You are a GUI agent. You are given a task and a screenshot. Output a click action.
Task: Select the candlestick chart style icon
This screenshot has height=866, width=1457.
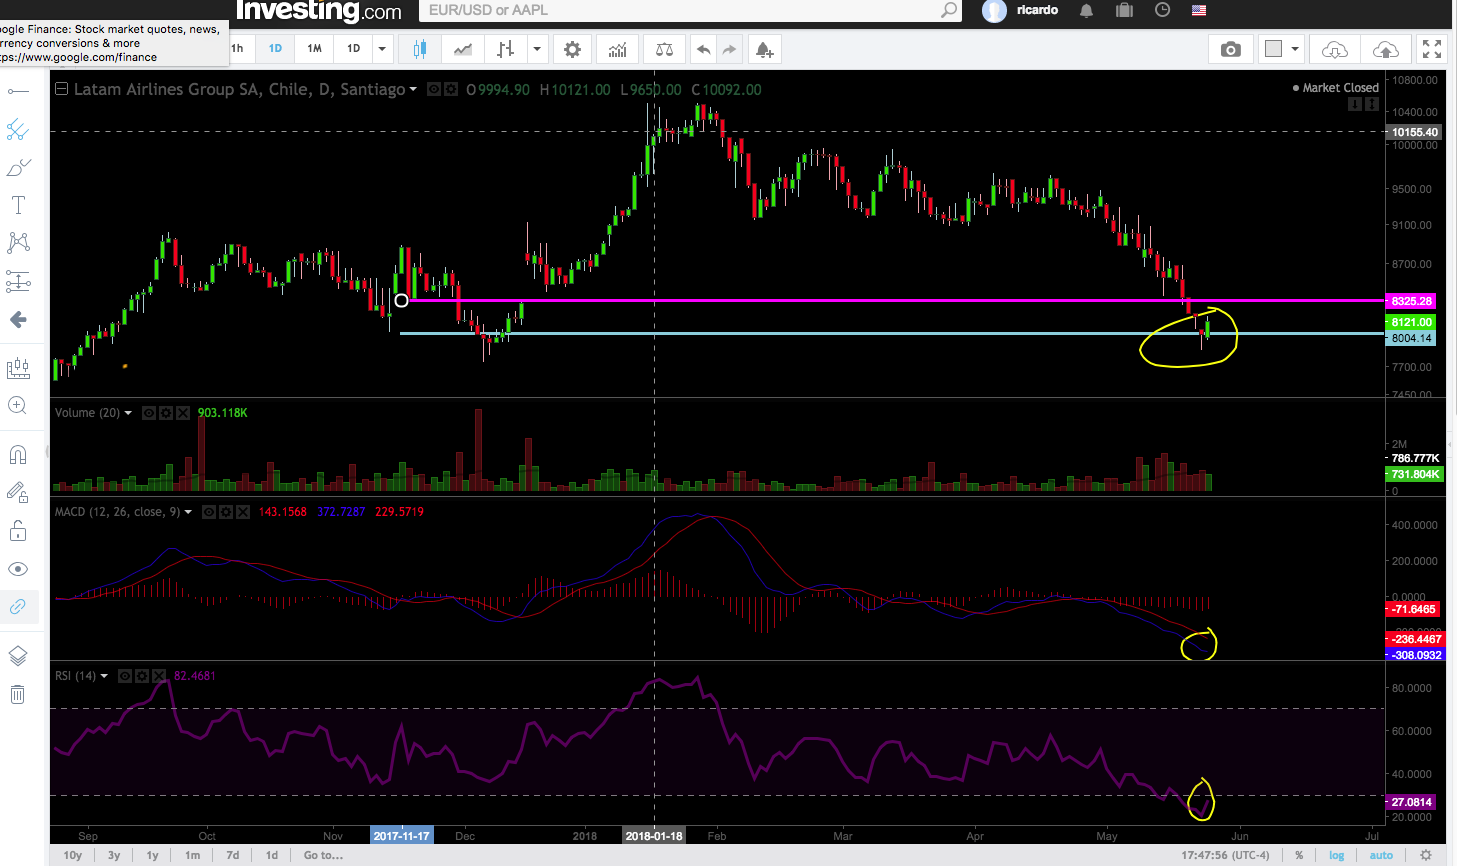click(x=419, y=49)
